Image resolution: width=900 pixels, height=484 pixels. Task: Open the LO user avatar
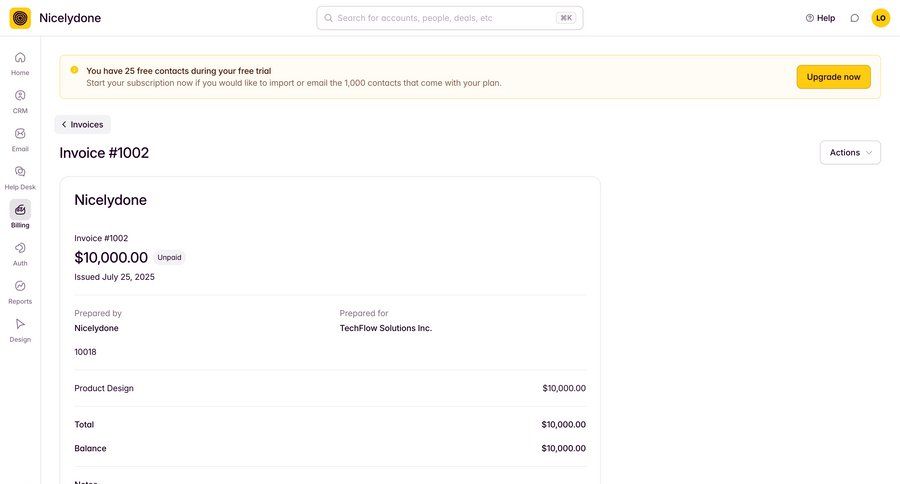(880, 18)
